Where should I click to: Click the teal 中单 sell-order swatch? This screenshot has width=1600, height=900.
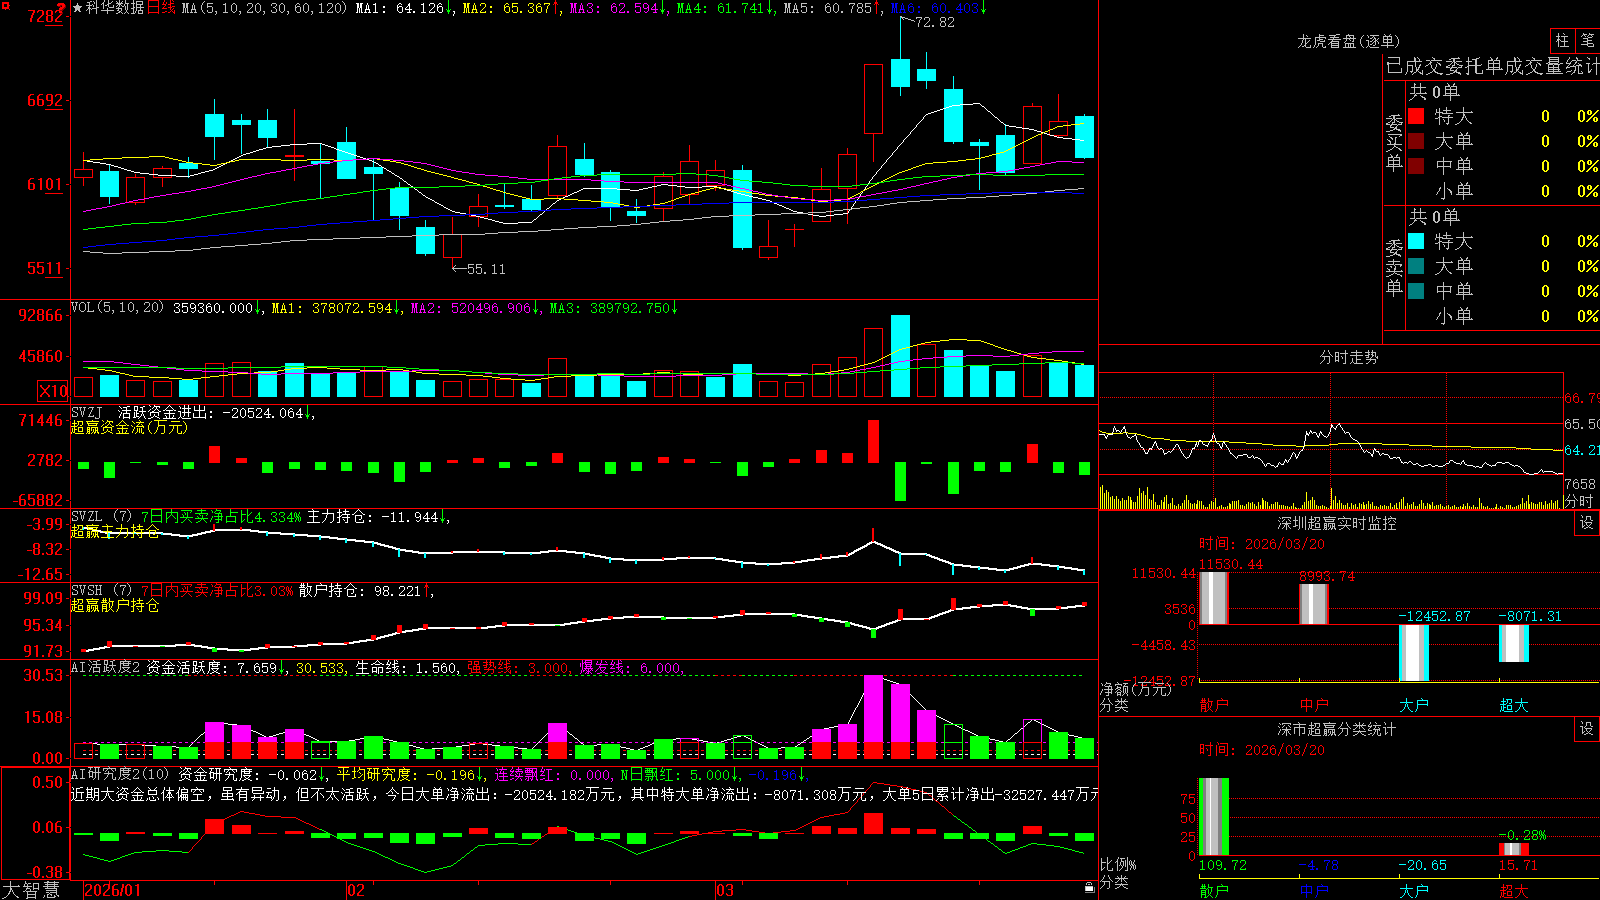click(x=1416, y=291)
